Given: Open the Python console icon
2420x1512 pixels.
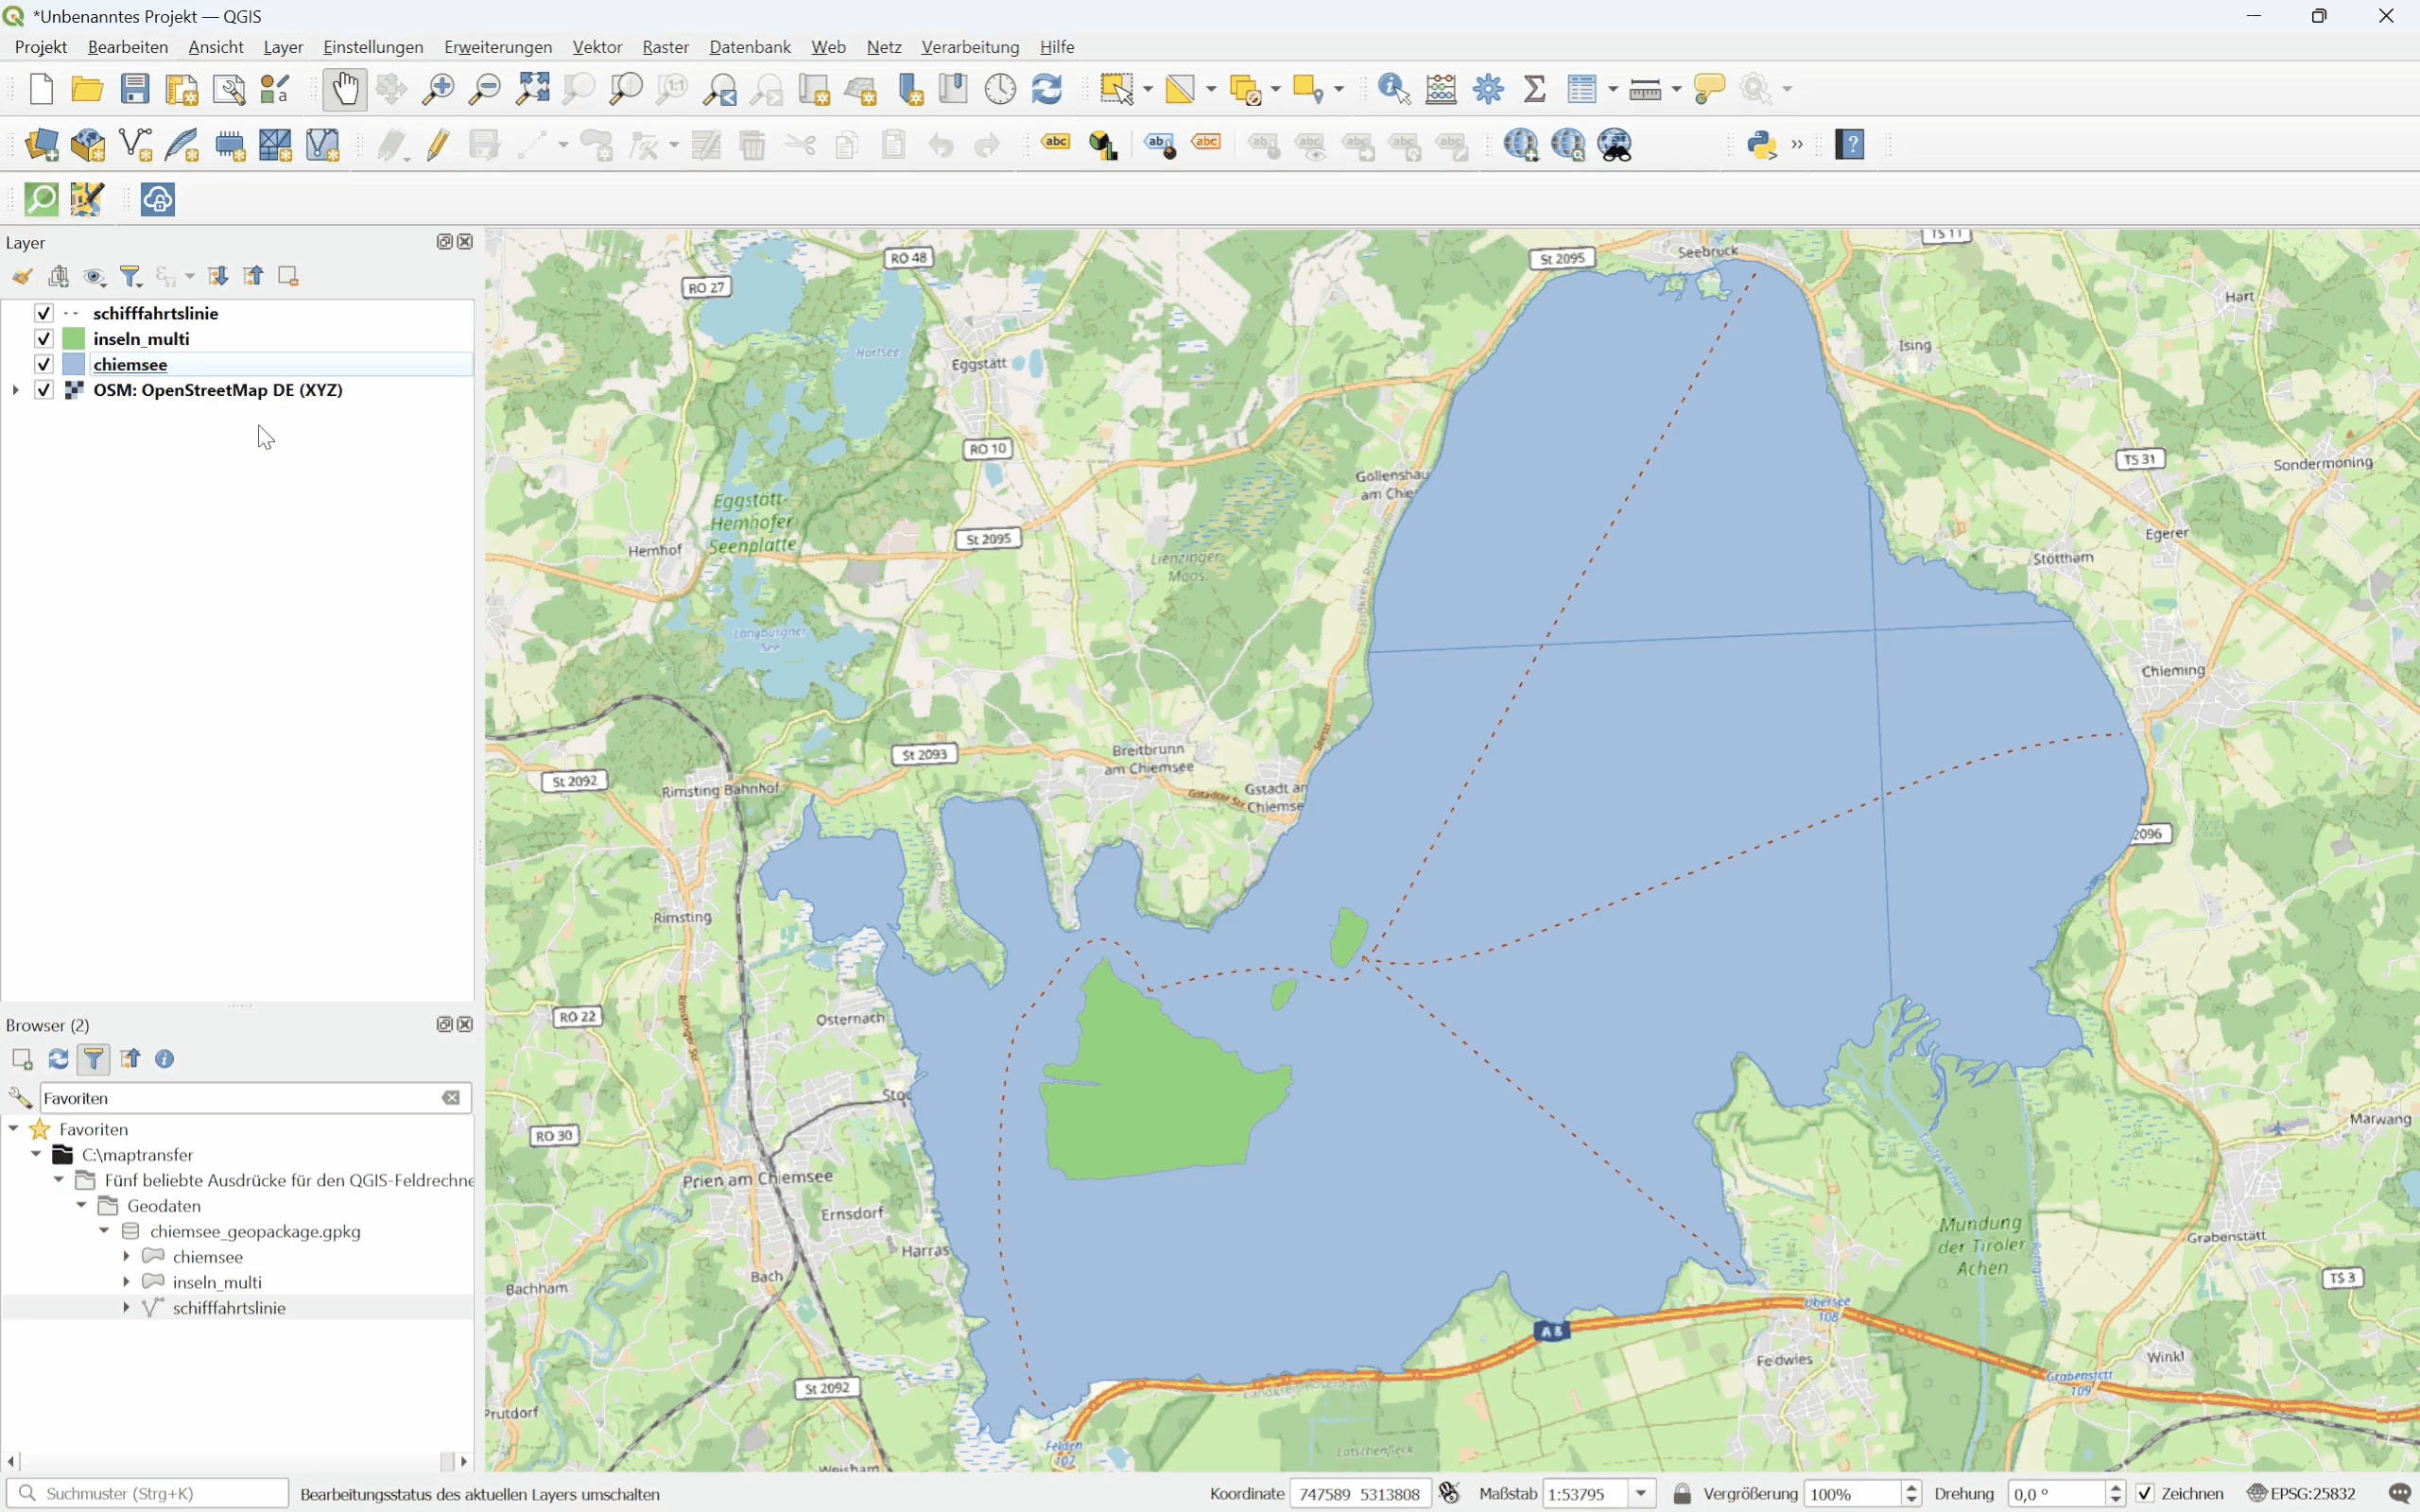Looking at the screenshot, I should click(x=1762, y=145).
